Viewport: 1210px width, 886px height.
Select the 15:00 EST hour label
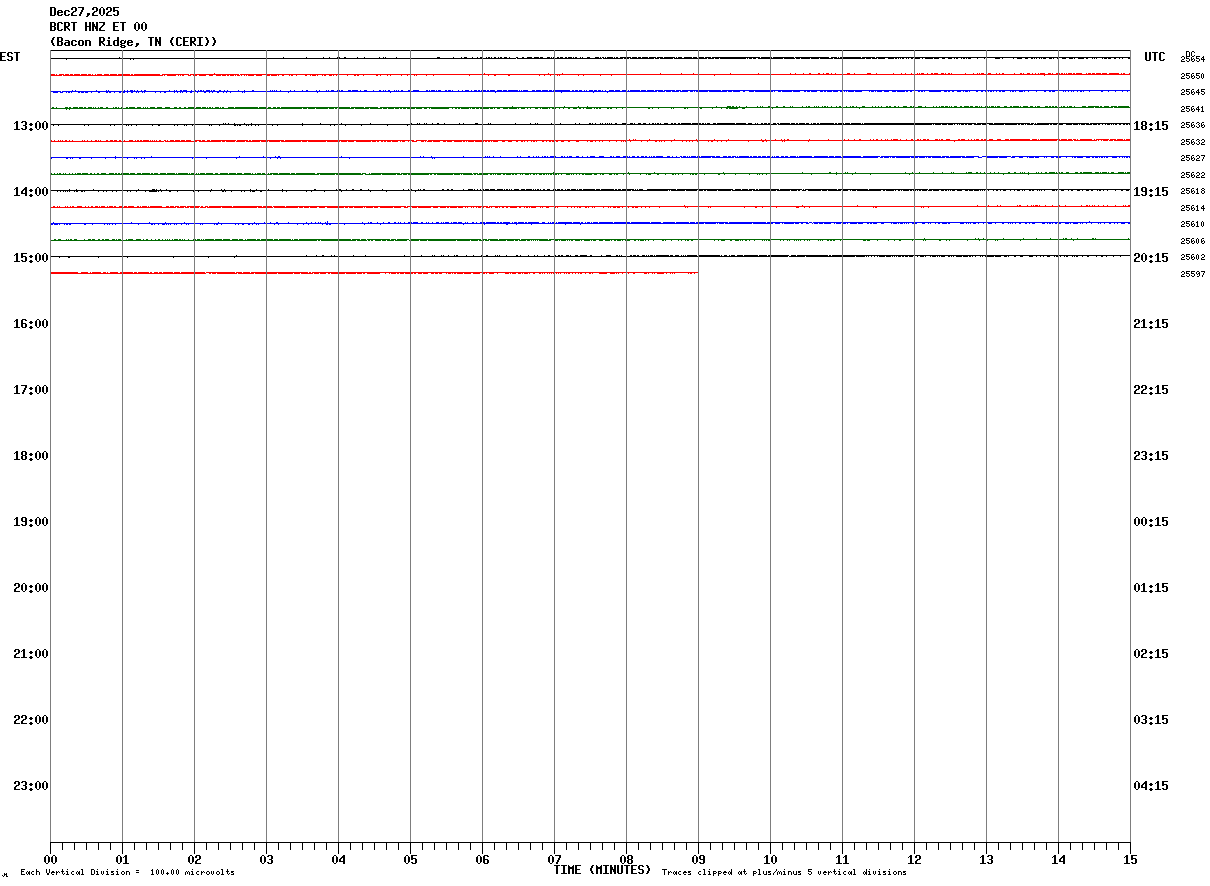pos(31,257)
